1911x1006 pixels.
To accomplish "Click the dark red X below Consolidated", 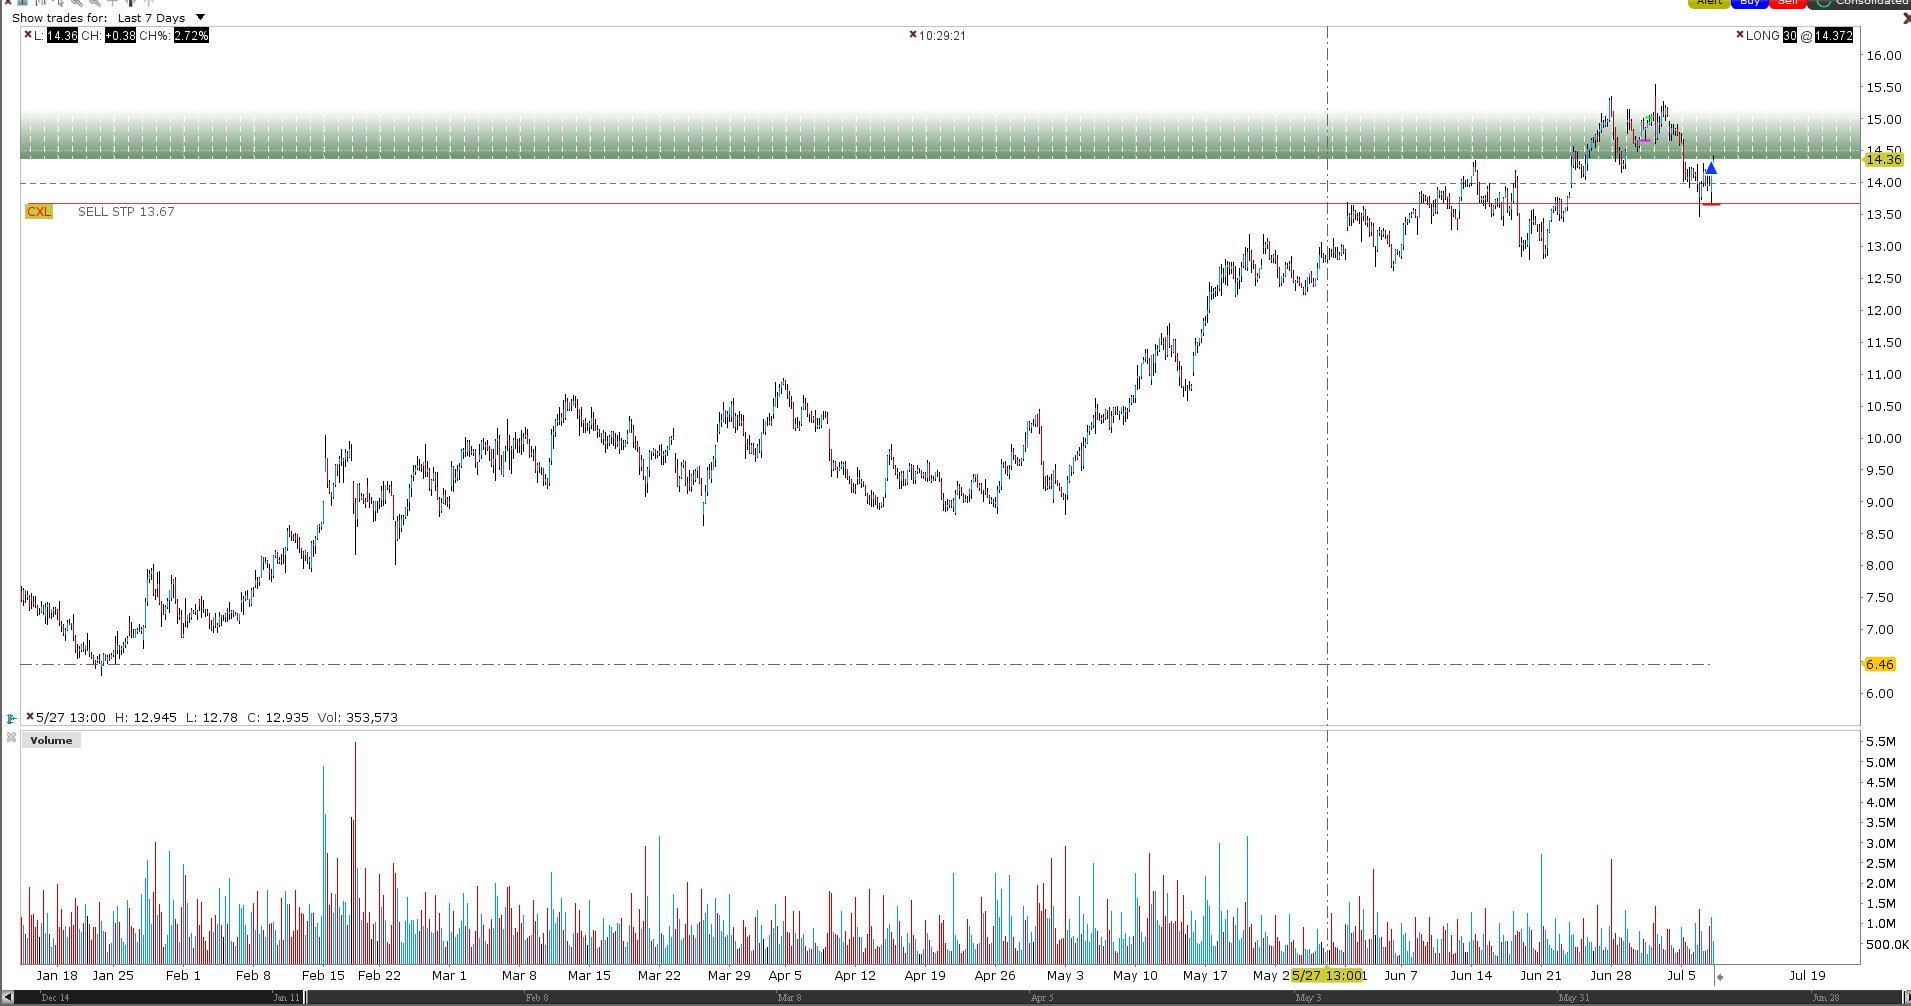I will (1906, 18).
